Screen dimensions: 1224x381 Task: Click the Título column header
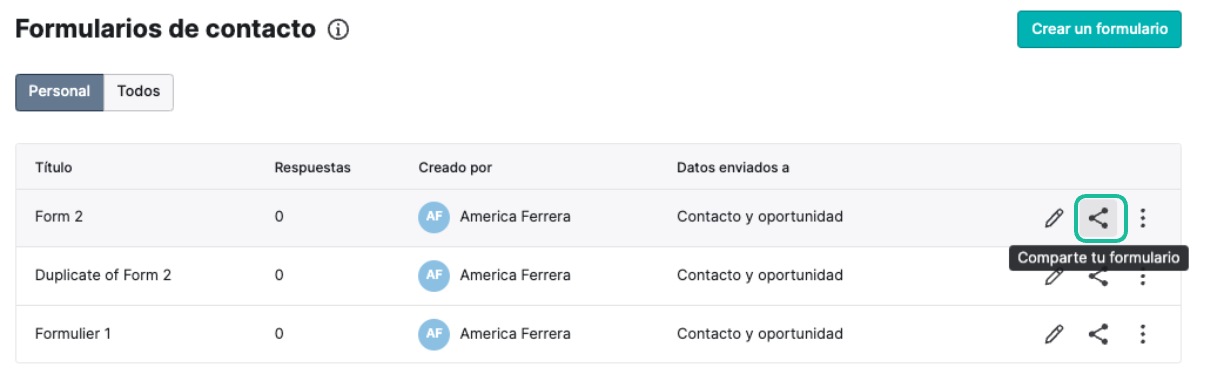point(53,167)
